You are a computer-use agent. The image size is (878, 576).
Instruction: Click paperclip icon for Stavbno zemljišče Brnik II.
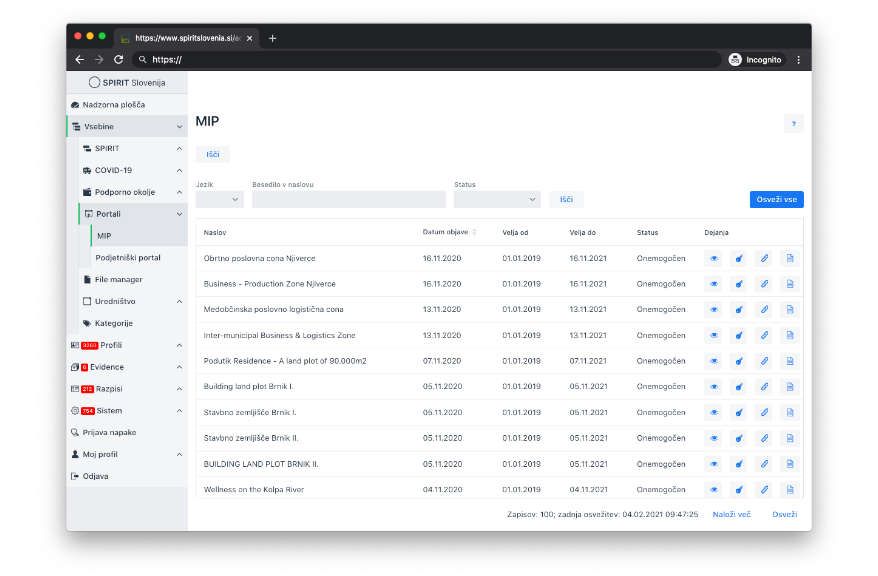(x=764, y=438)
